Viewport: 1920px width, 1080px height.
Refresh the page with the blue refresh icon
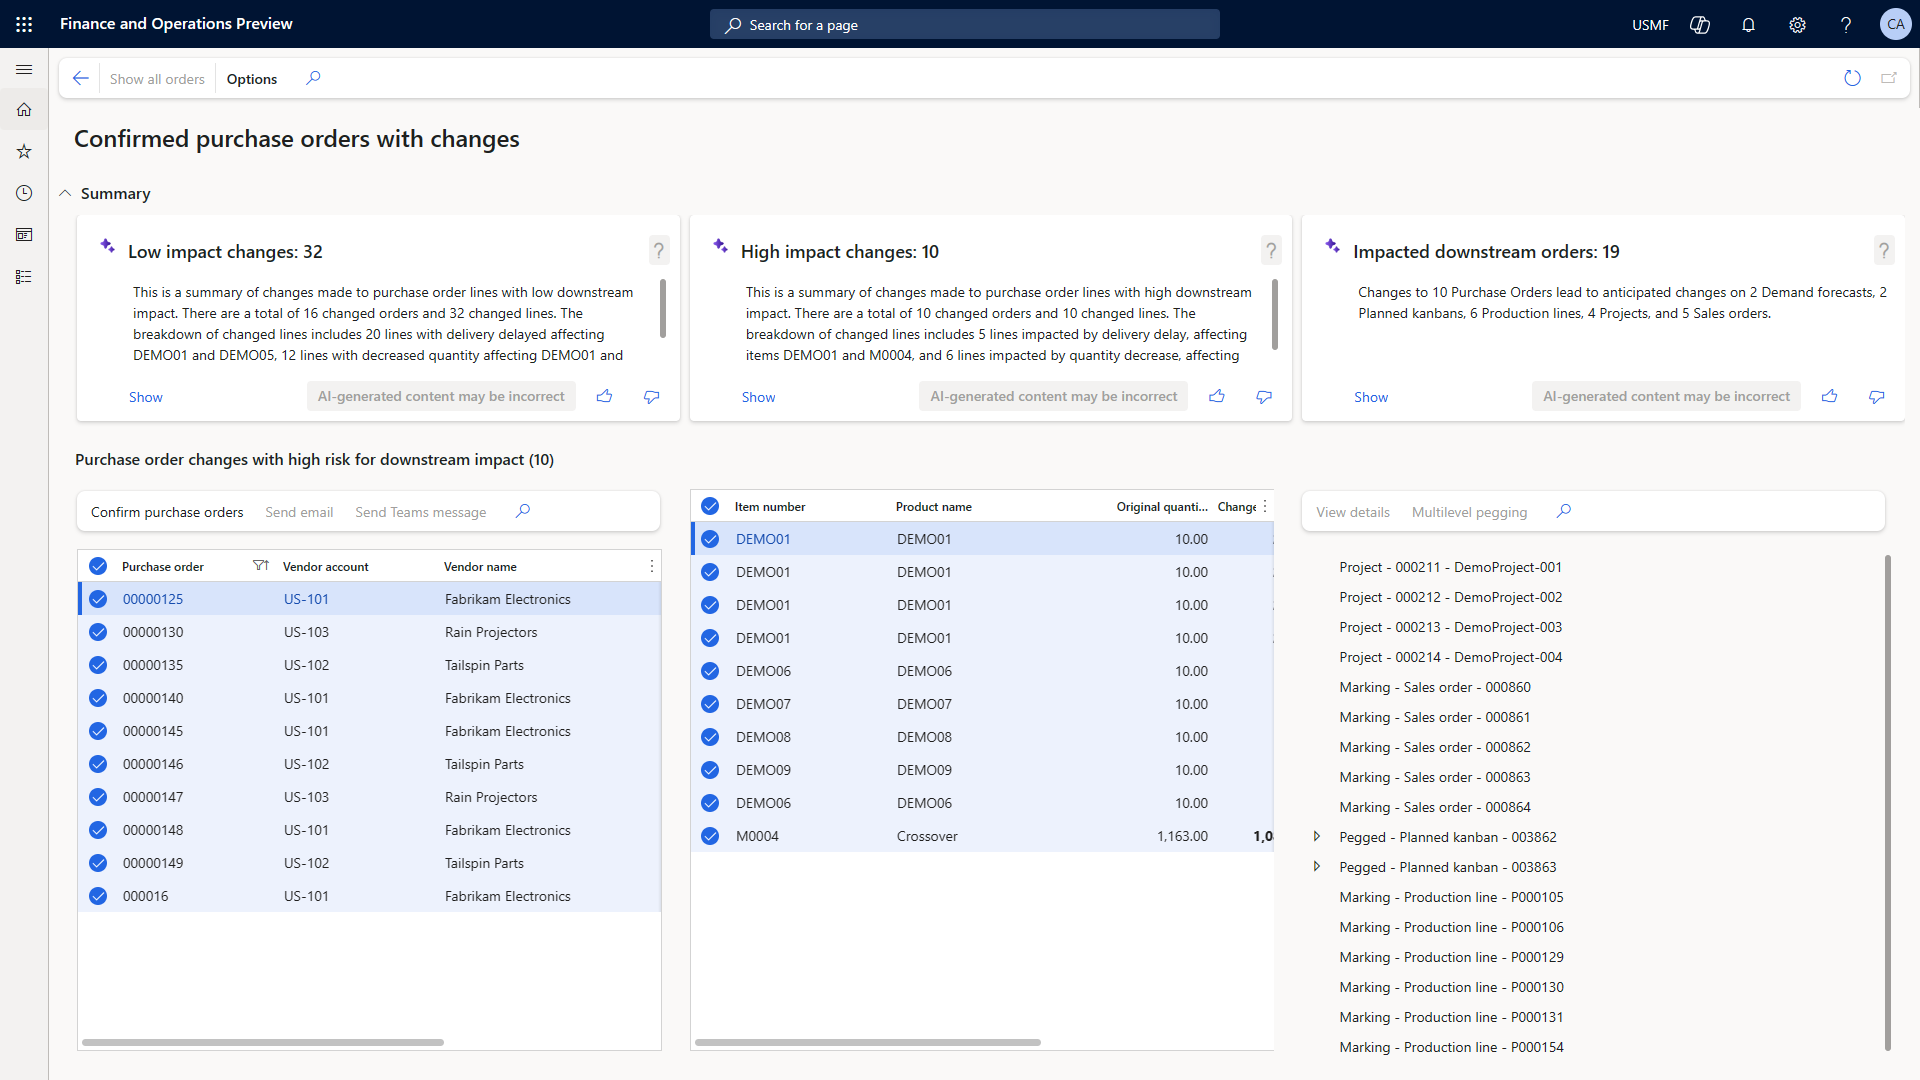click(x=1853, y=78)
